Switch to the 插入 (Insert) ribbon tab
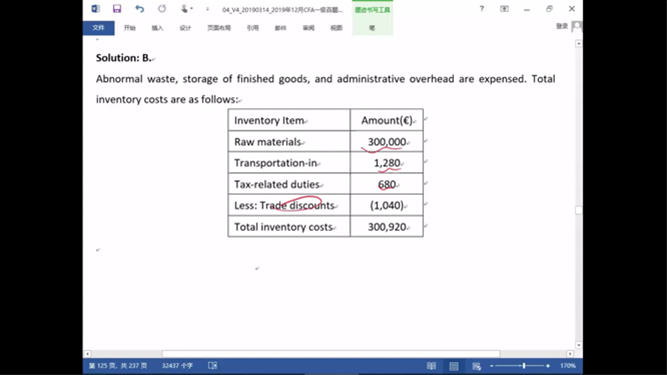 [157, 28]
